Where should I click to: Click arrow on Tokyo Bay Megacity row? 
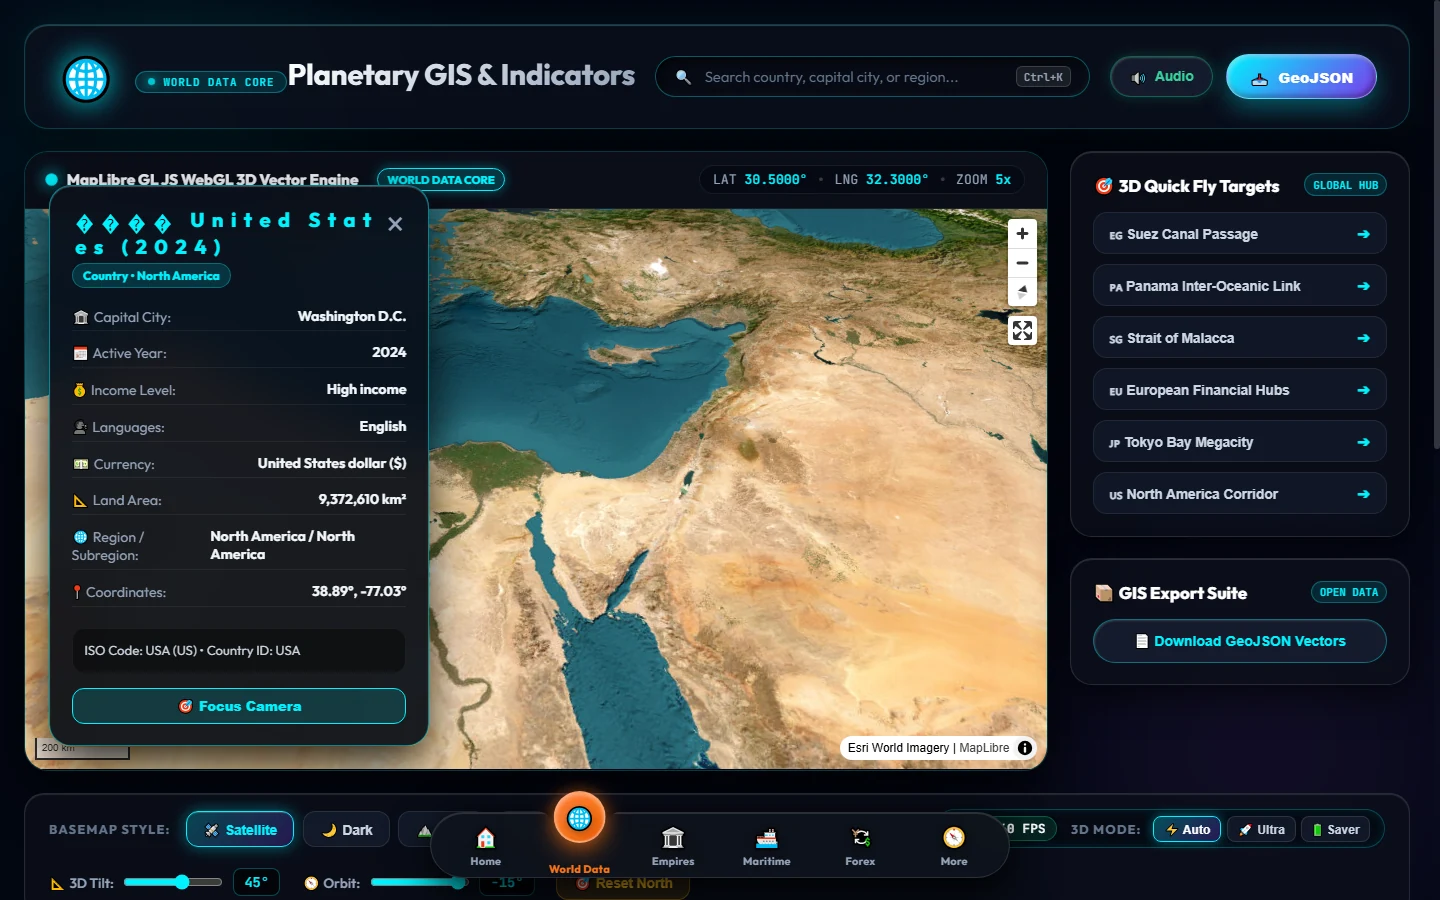[1363, 442]
